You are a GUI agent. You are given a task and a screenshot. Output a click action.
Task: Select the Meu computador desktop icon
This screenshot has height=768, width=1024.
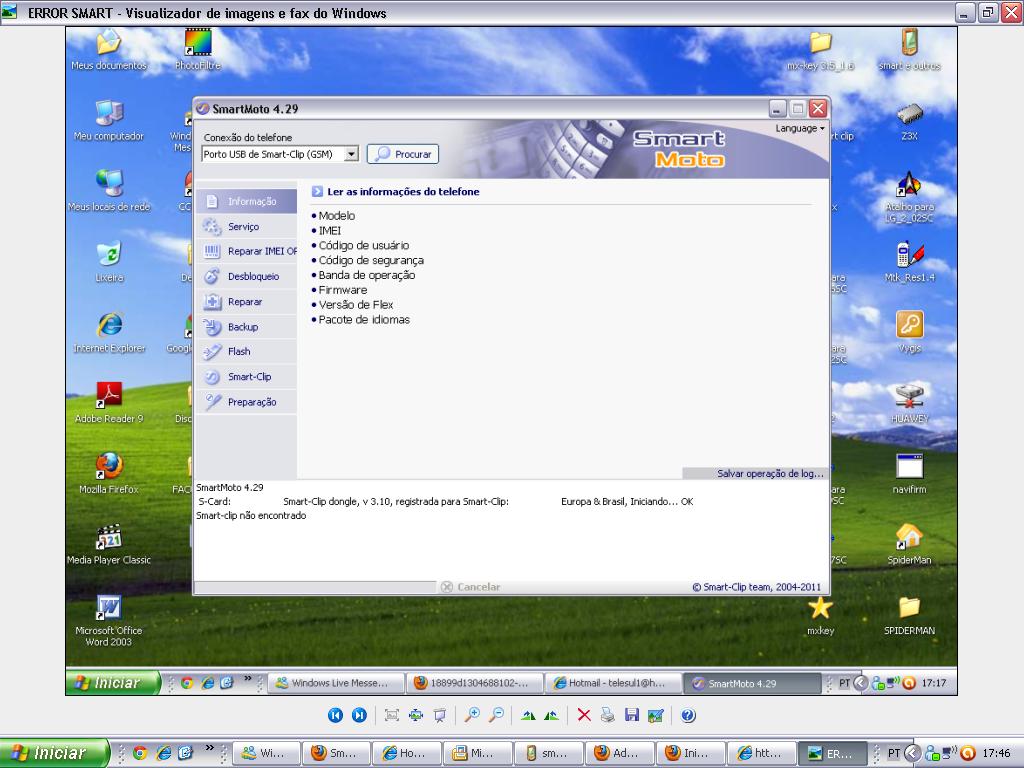pyautogui.click(x=108, y=121)
